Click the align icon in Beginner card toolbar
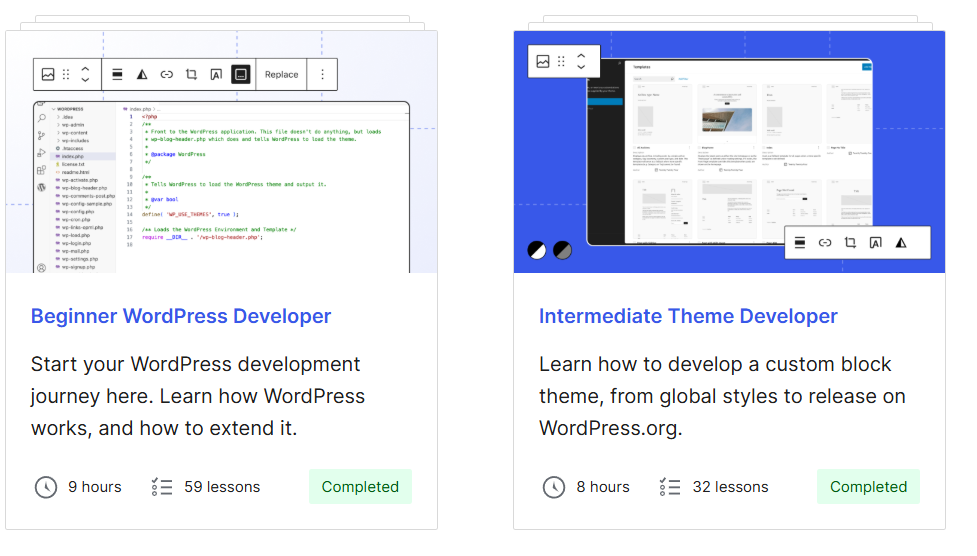977x556 pixels. tap(117, 75)
